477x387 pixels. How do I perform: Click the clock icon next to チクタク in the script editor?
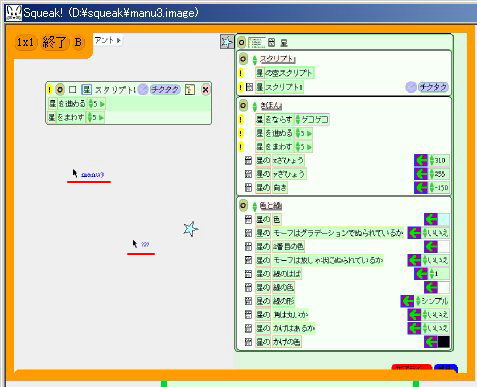(143, 89)
